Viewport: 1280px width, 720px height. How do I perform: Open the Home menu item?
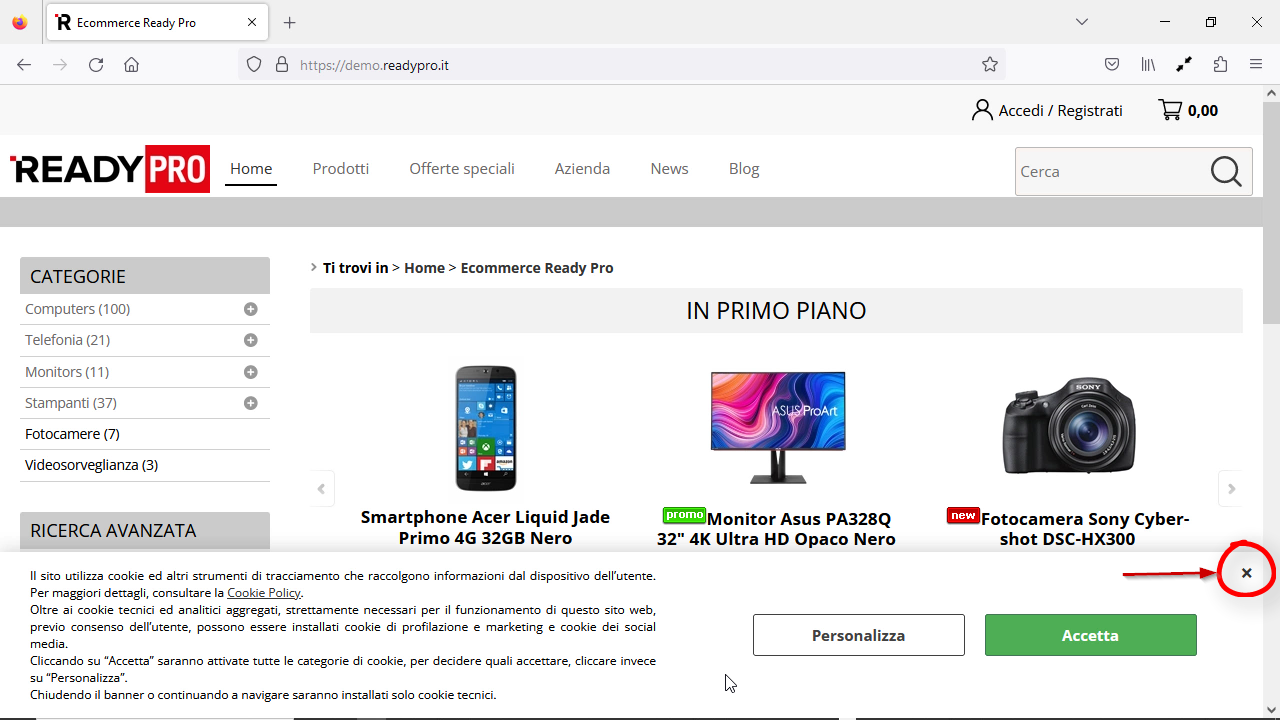[251, 169]
